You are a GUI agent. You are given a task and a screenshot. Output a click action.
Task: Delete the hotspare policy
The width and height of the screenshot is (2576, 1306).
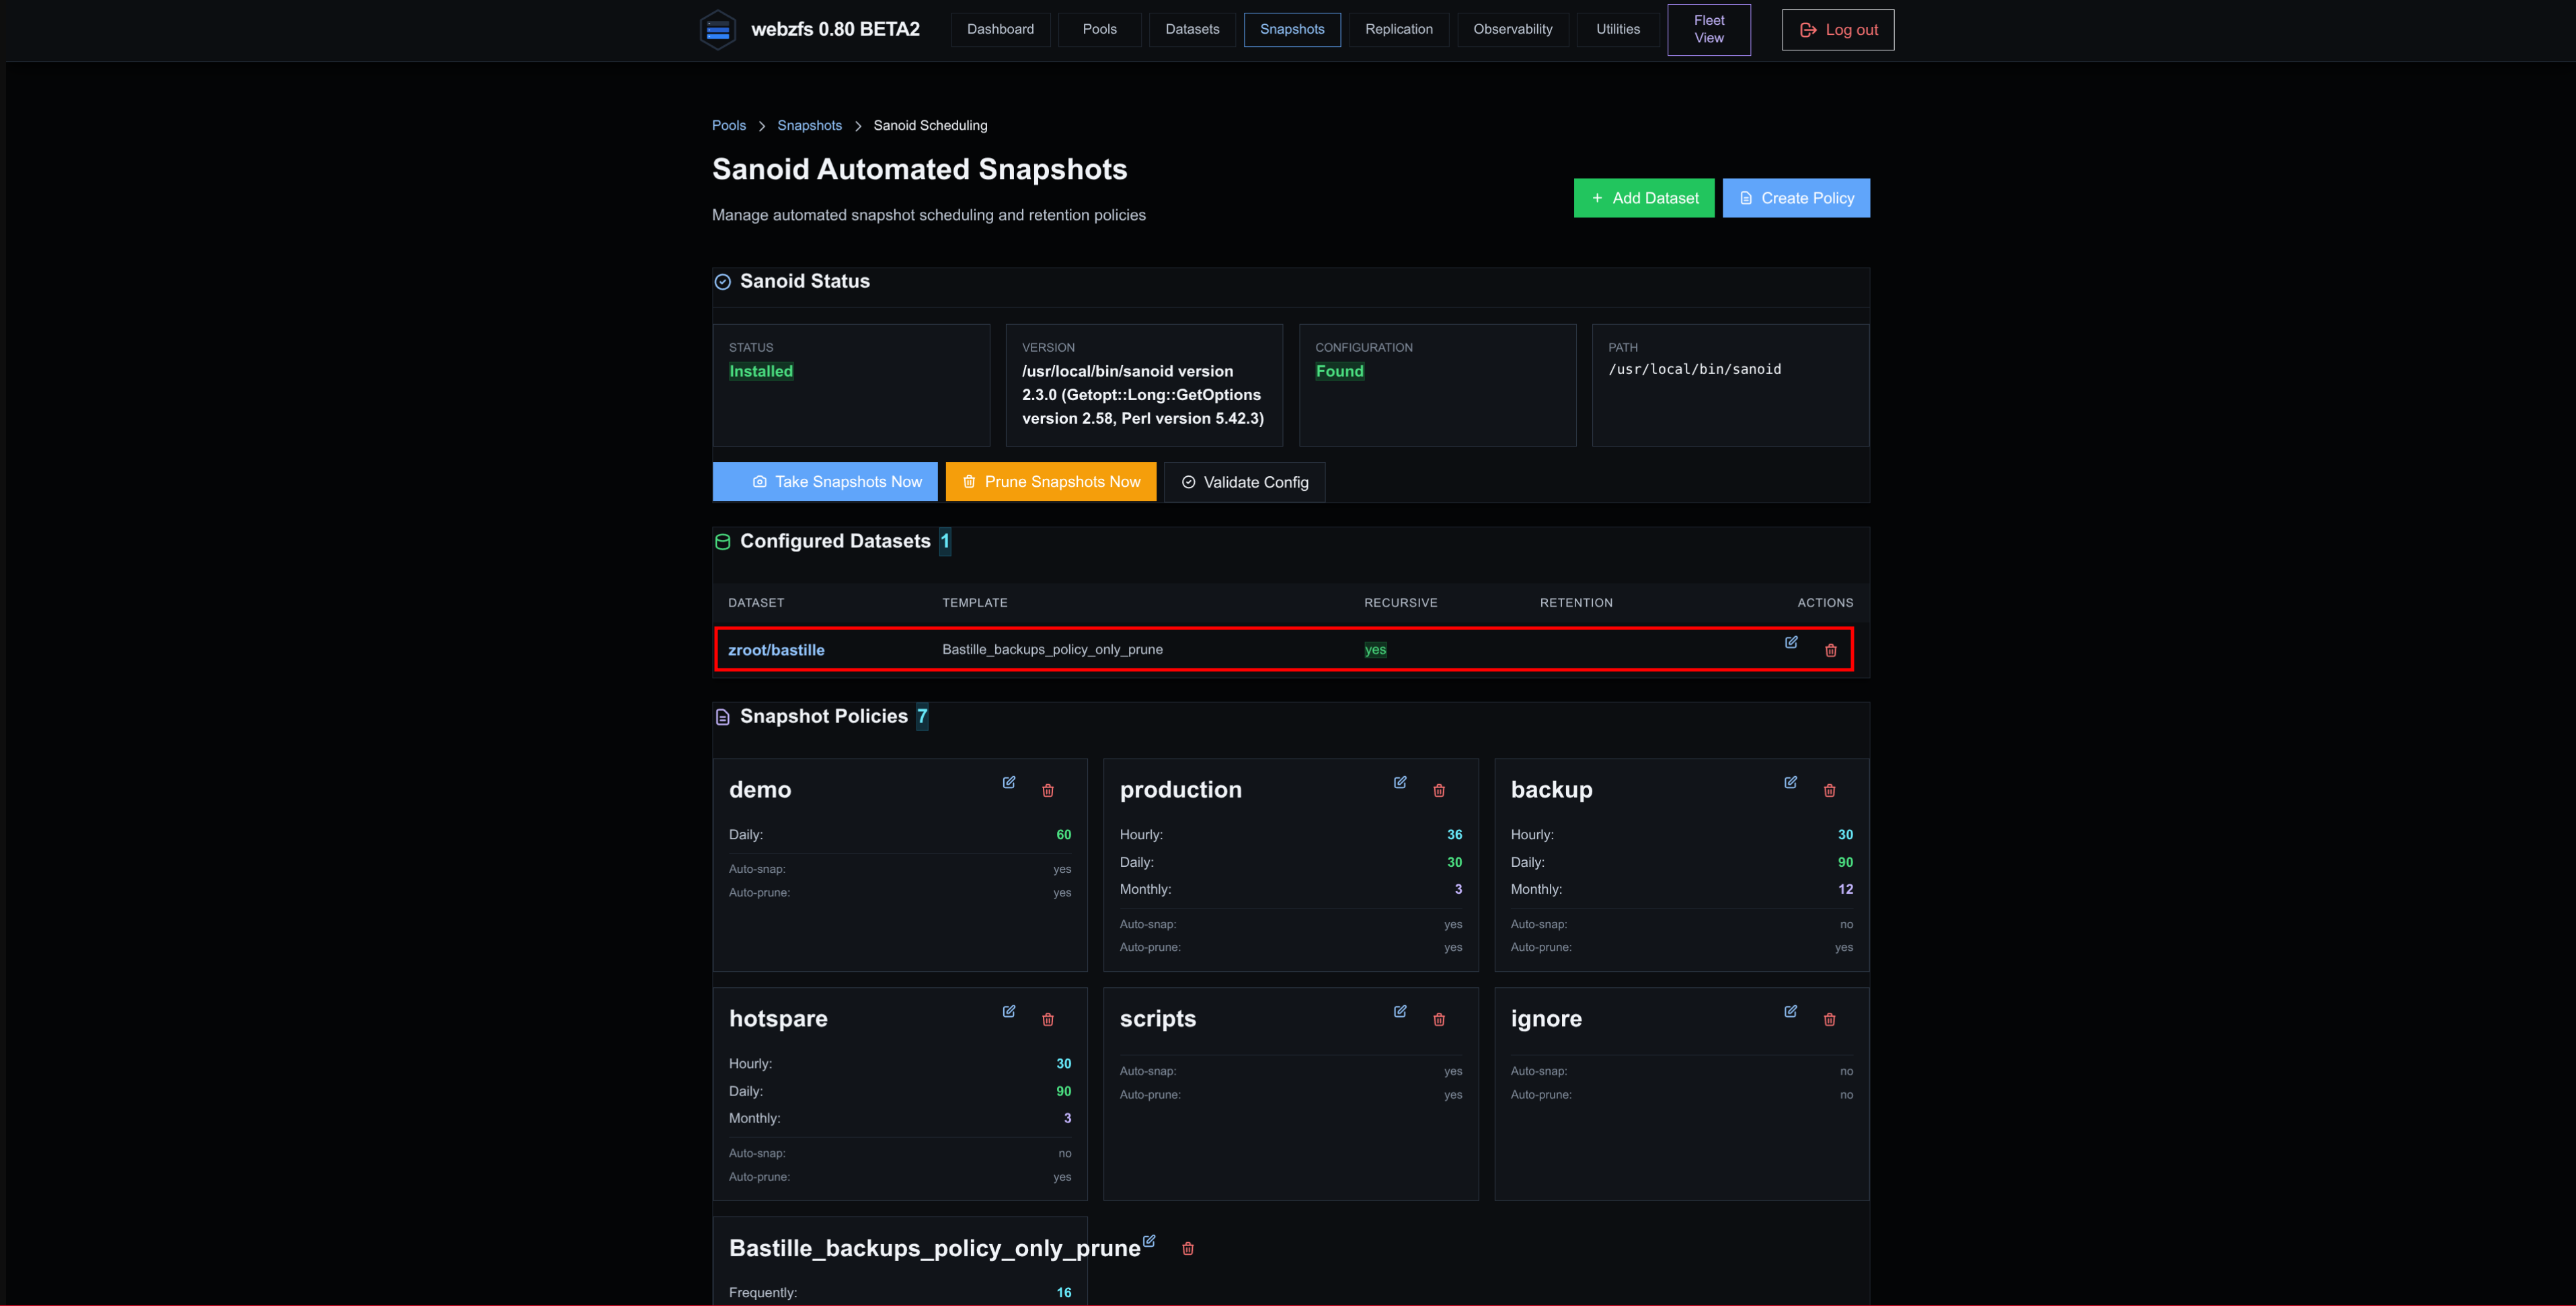pos(1048,1019)
